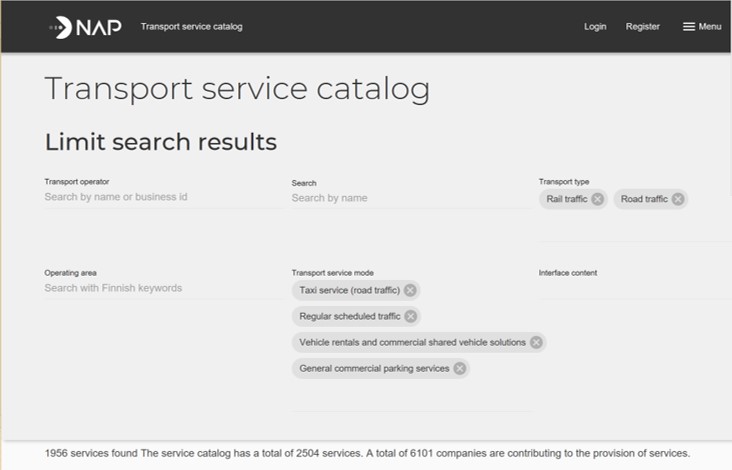Focus the Search by name field
732x470 pixels.
(x=411, y=198)
